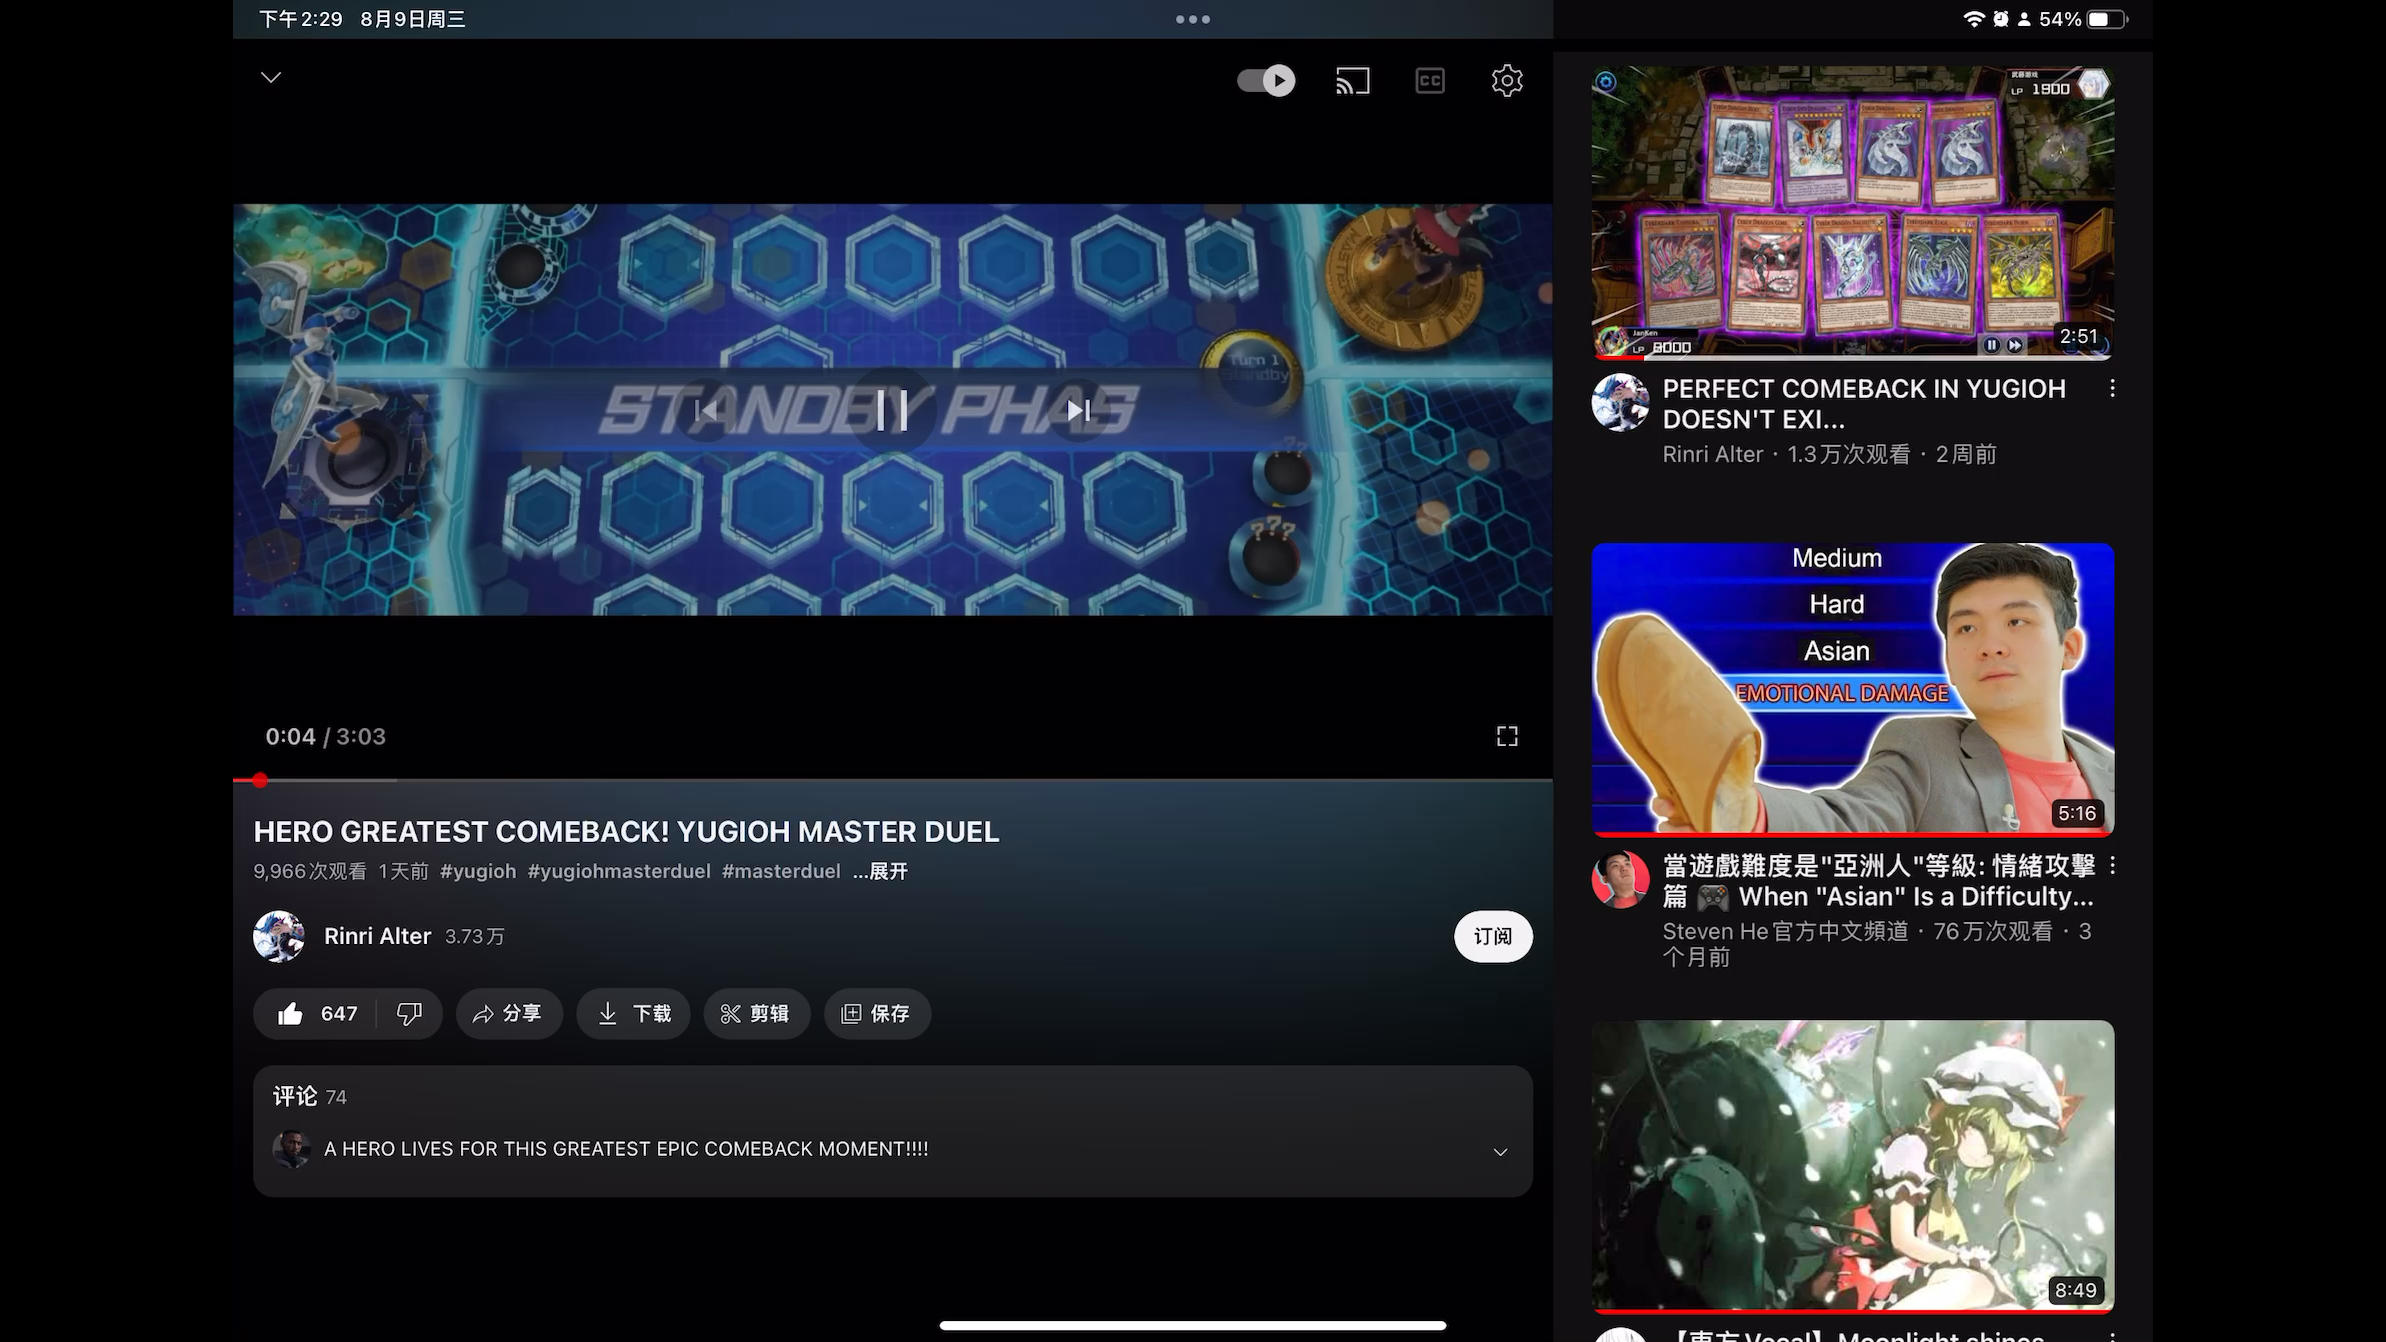This screenshot has width=2386, height=1342.
Task: Toggle the autoplay switch
Action: 1266,81
